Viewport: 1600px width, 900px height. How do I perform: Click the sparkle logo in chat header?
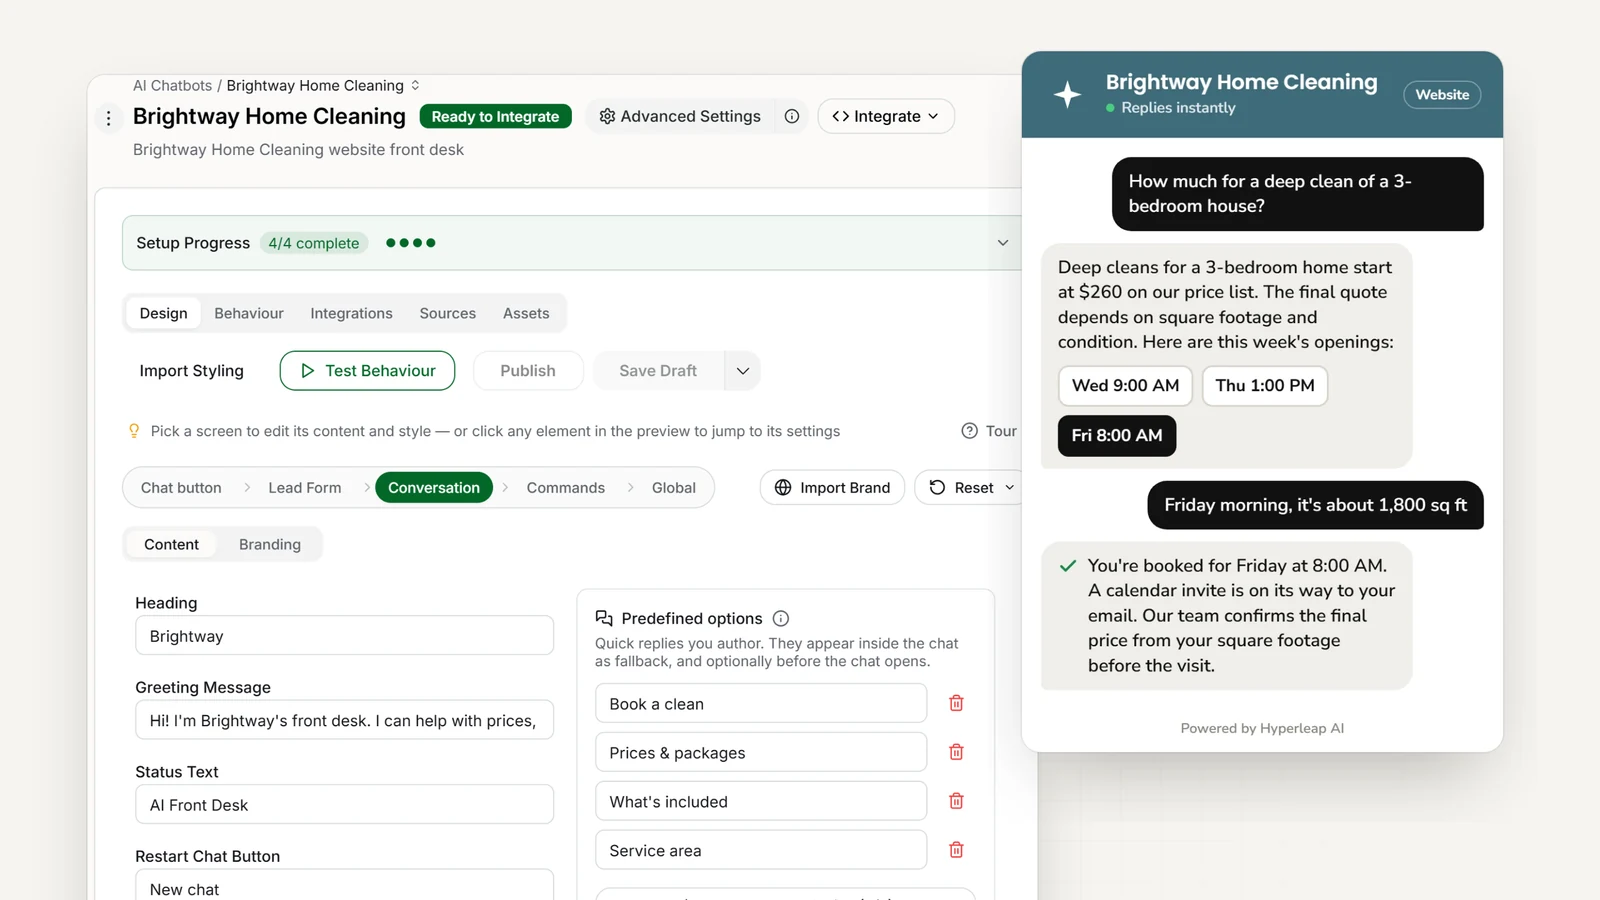(1068, 94)
